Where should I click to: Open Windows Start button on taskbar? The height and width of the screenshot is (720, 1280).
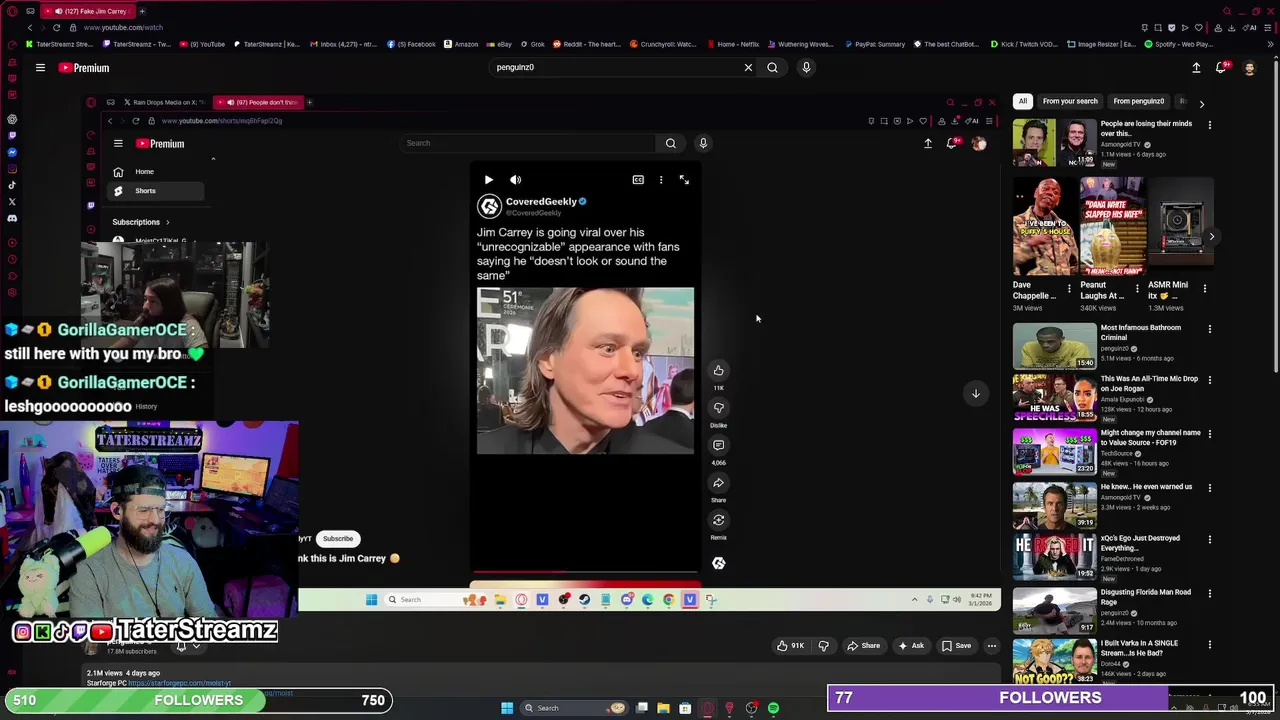[x=507, y=708]
